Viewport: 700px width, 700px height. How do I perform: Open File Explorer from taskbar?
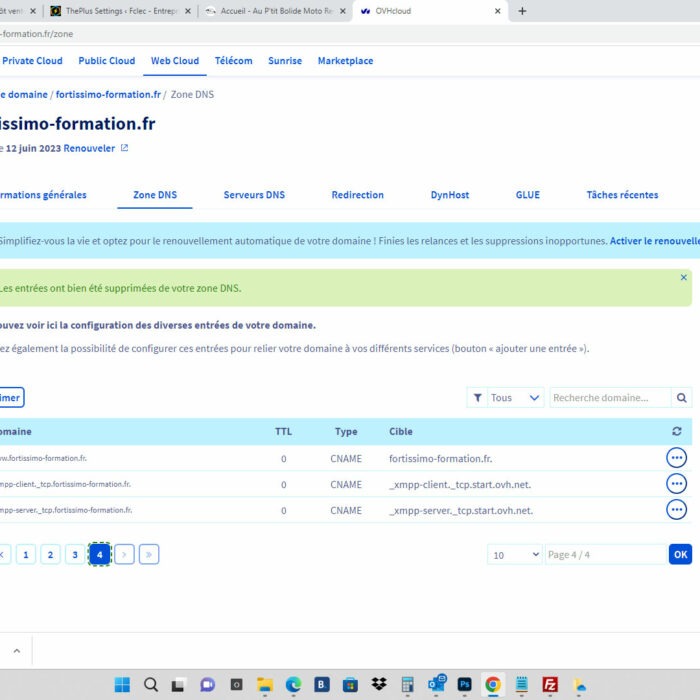click(x=265, y=684)
